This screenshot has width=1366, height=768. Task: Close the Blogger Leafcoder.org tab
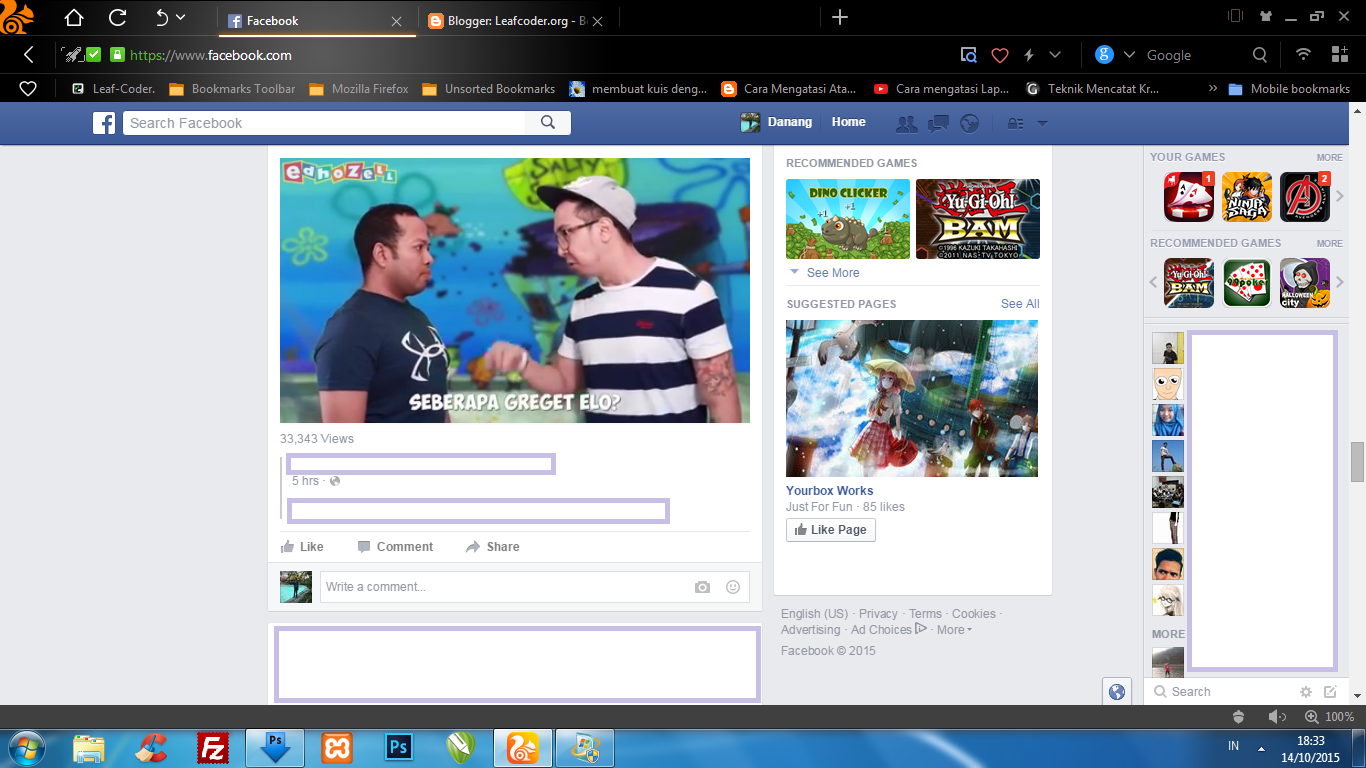coord(598,21)
